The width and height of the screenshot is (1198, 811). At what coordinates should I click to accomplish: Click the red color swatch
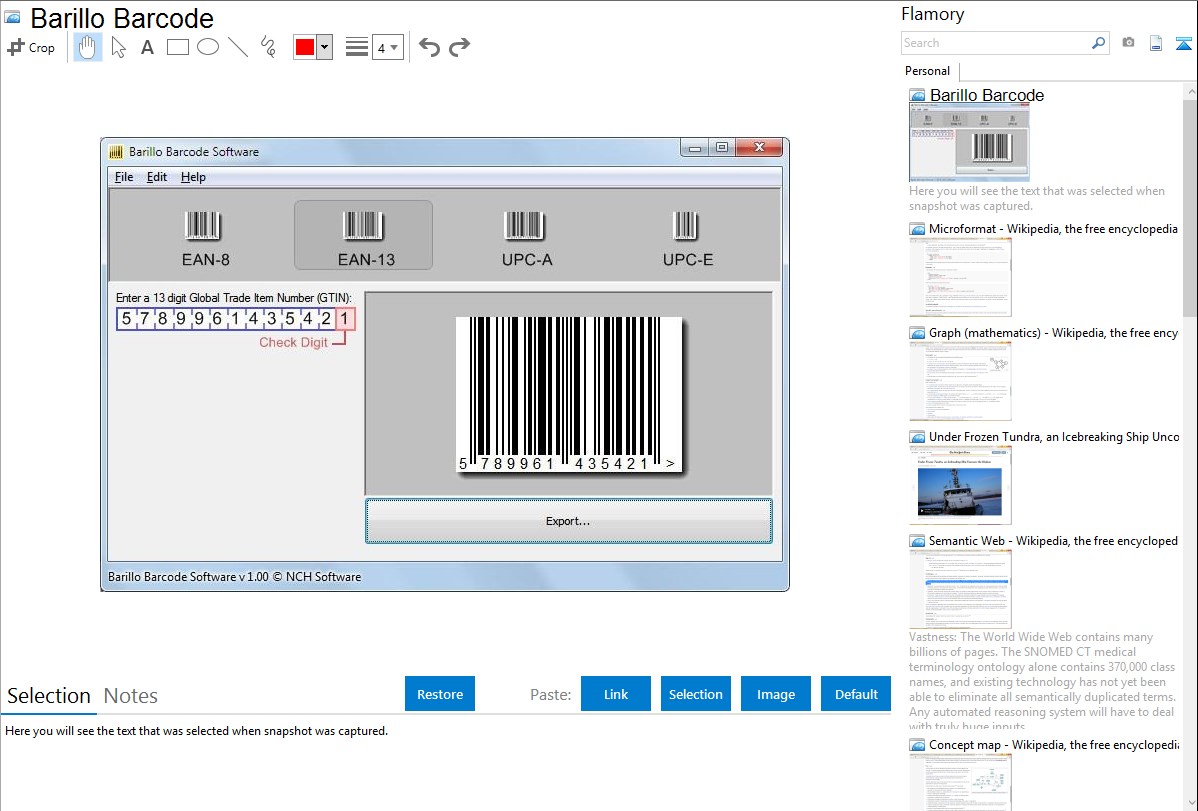[x=304, y=47]
